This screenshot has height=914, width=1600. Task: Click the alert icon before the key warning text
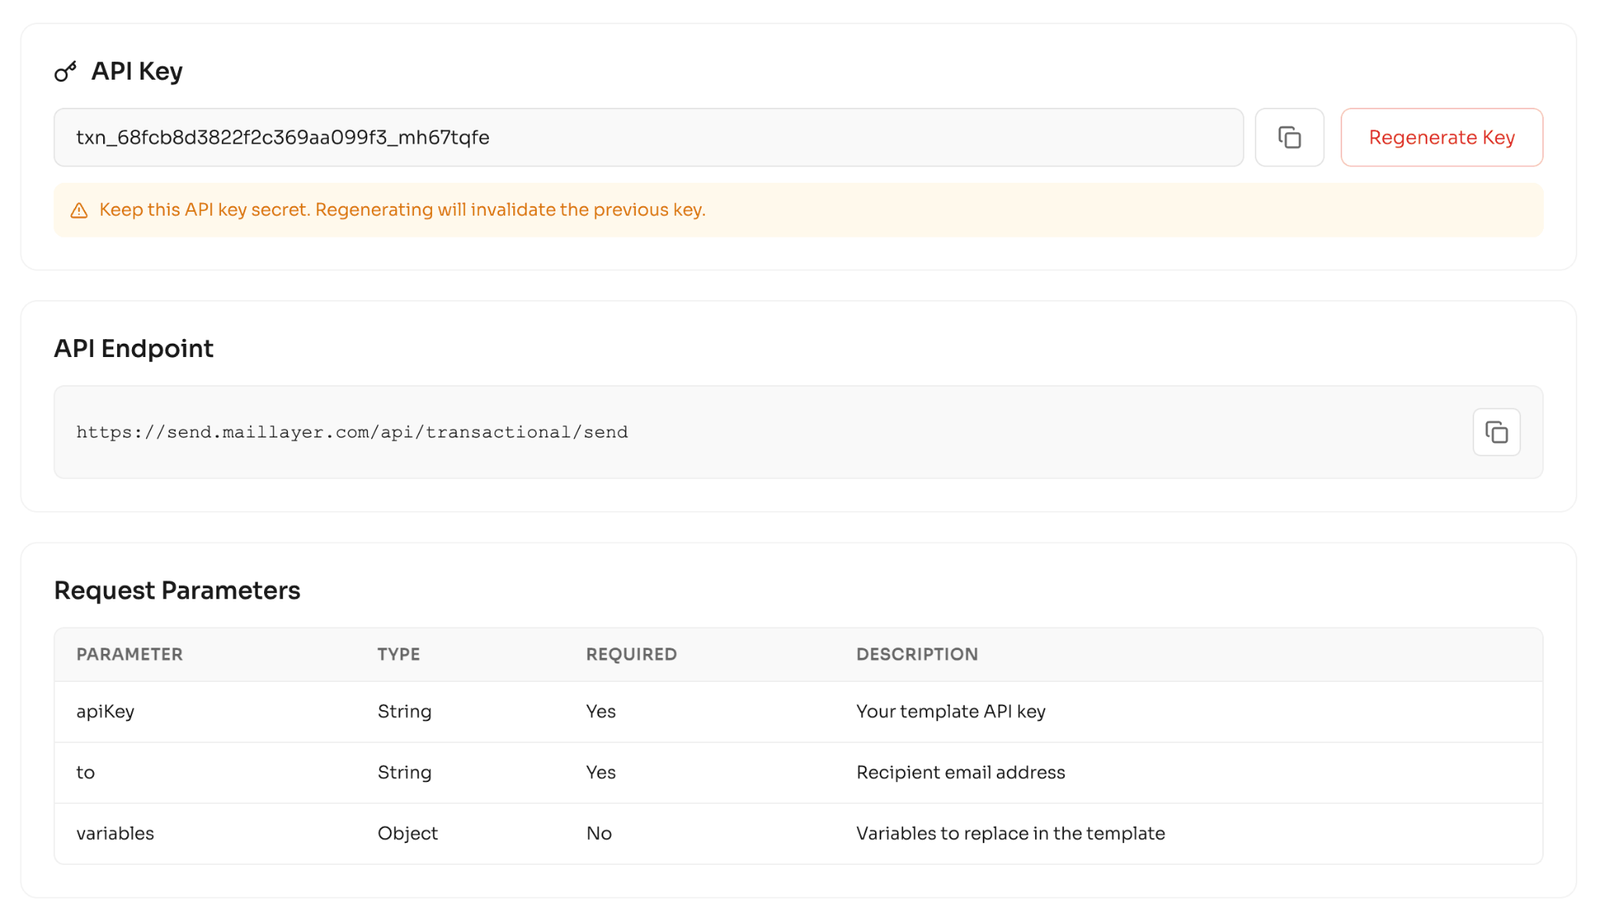click(79, 210)
